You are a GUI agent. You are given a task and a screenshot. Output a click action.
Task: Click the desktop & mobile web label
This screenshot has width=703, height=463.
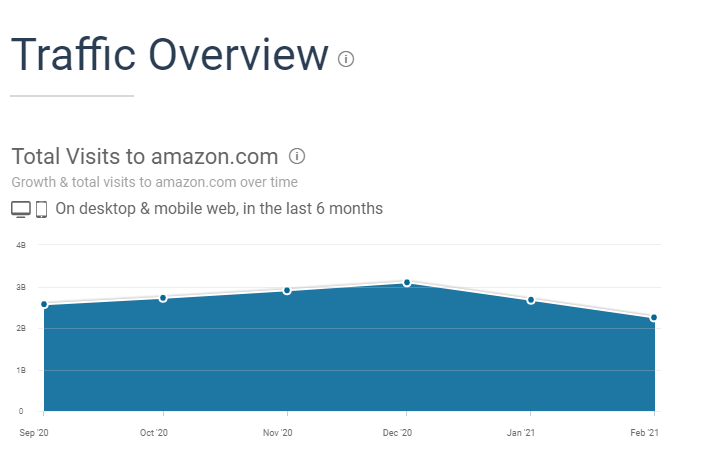[219, 209]
